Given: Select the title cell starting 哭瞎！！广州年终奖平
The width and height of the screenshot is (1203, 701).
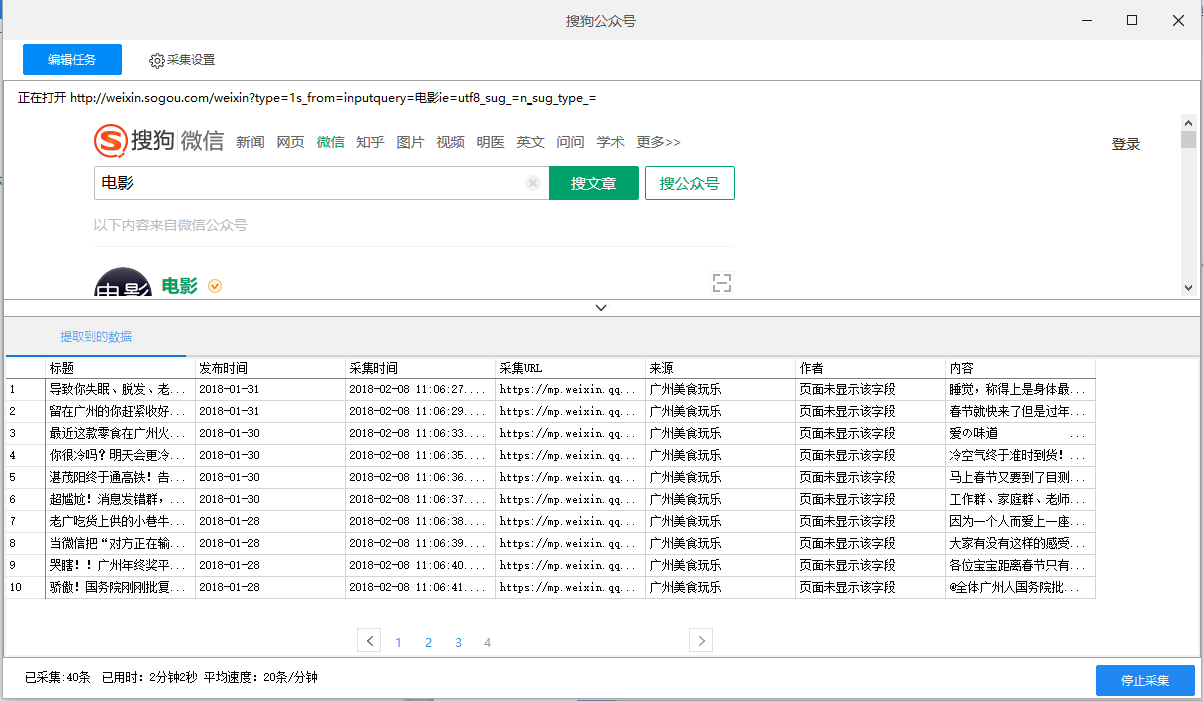Looking at the screenshot, I should click(x=120, y=565).
